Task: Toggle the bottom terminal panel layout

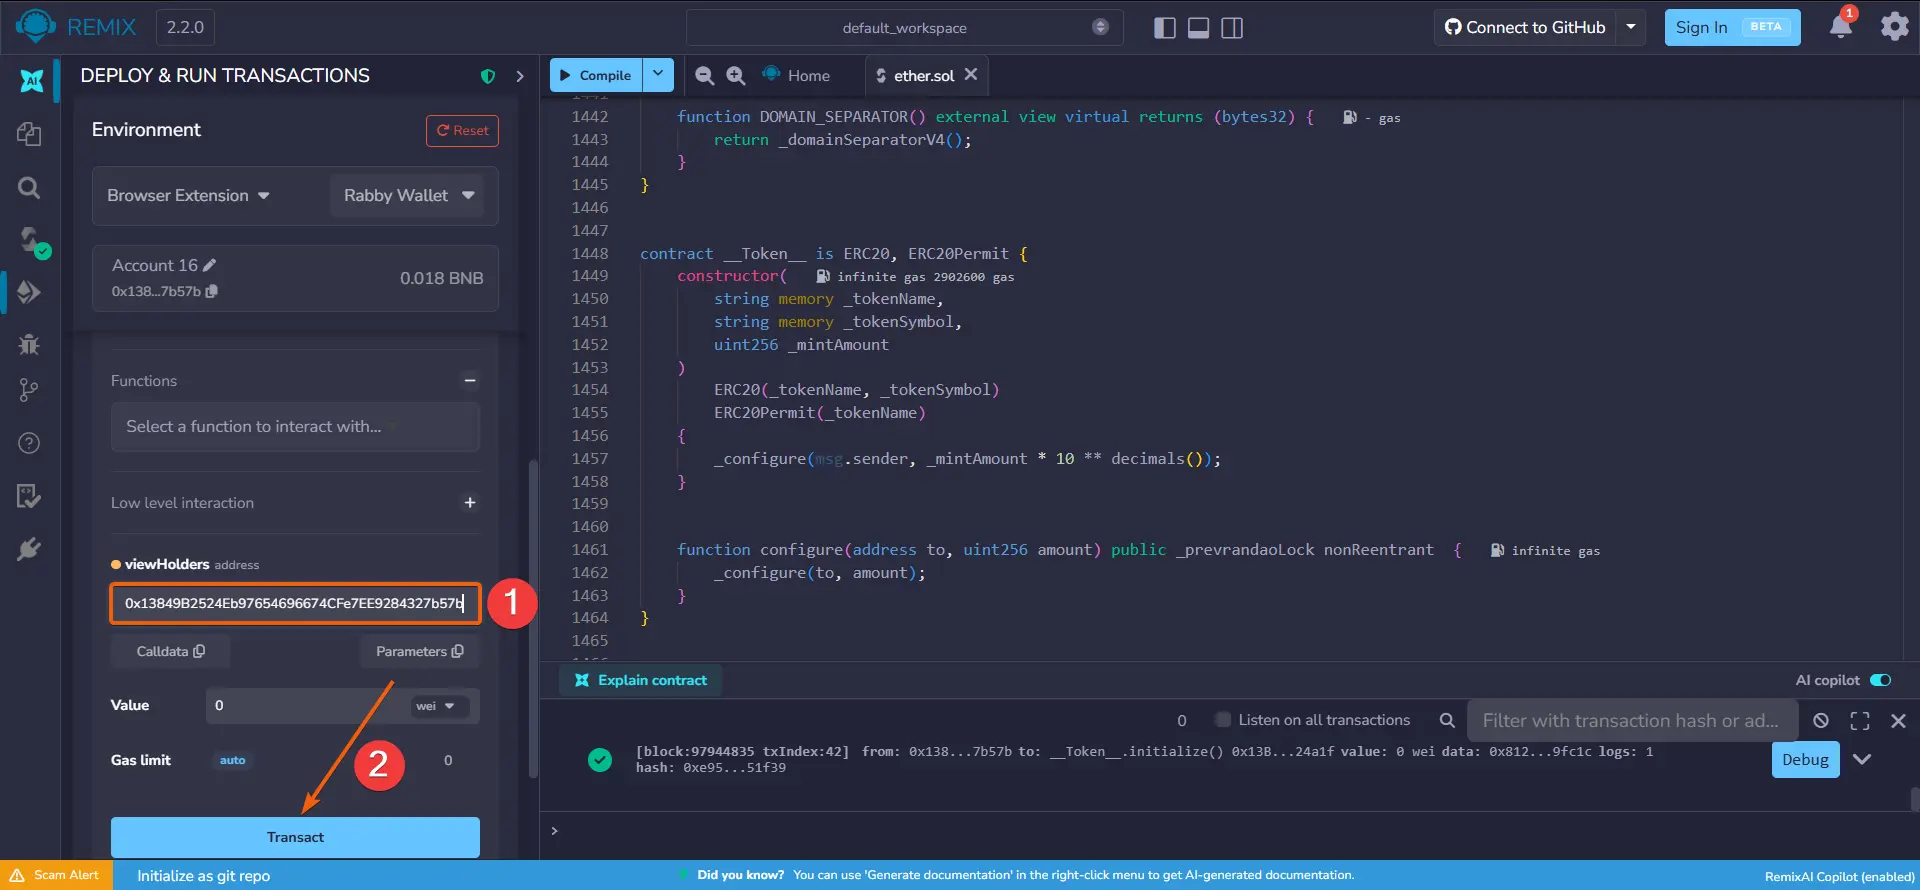Action: (1198, 28)
